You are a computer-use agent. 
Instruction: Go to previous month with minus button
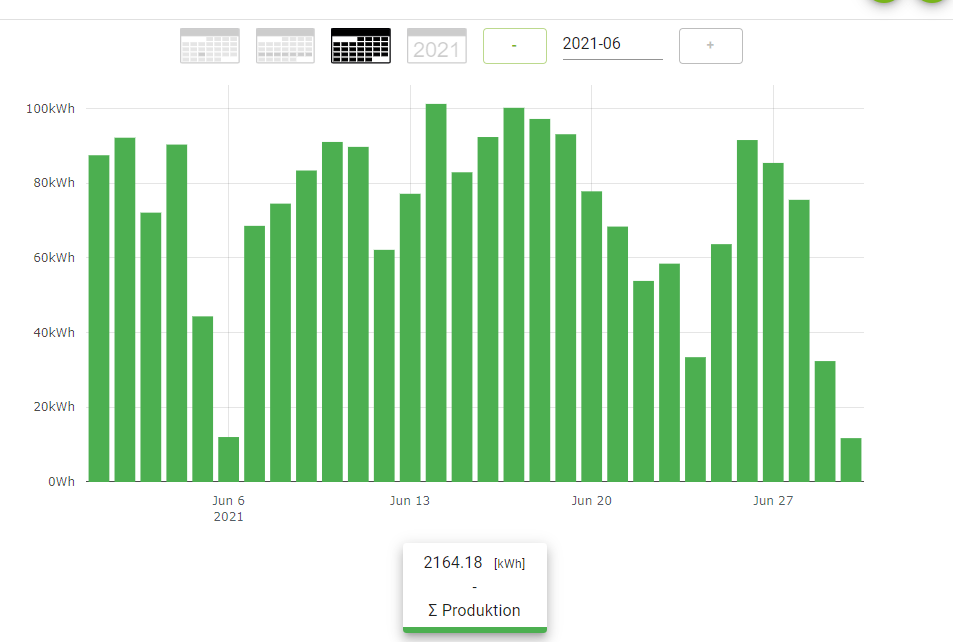(x=515, y=46)
